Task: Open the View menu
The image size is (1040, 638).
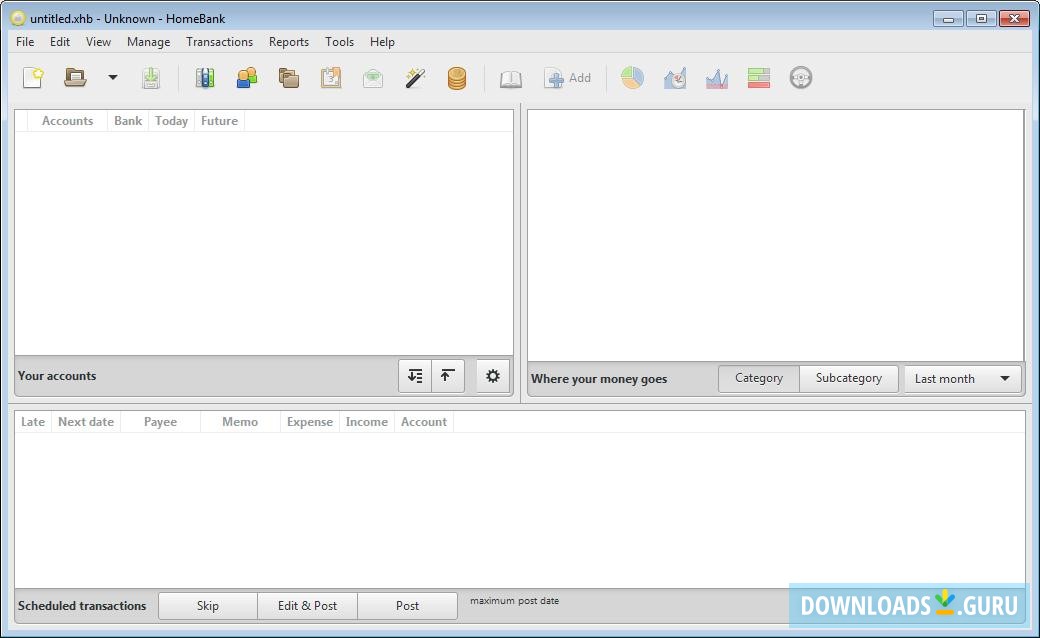Action: (x=98, y=42)
